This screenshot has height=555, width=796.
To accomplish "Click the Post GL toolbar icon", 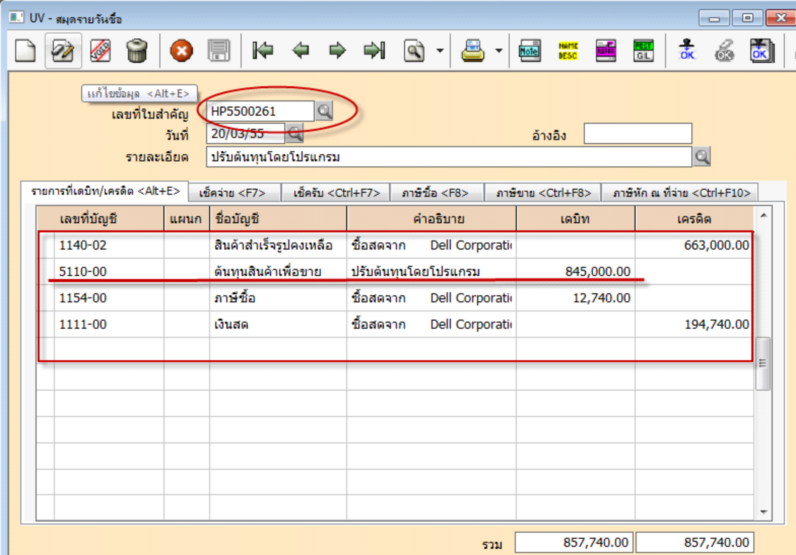I will [x=643, y=51].
